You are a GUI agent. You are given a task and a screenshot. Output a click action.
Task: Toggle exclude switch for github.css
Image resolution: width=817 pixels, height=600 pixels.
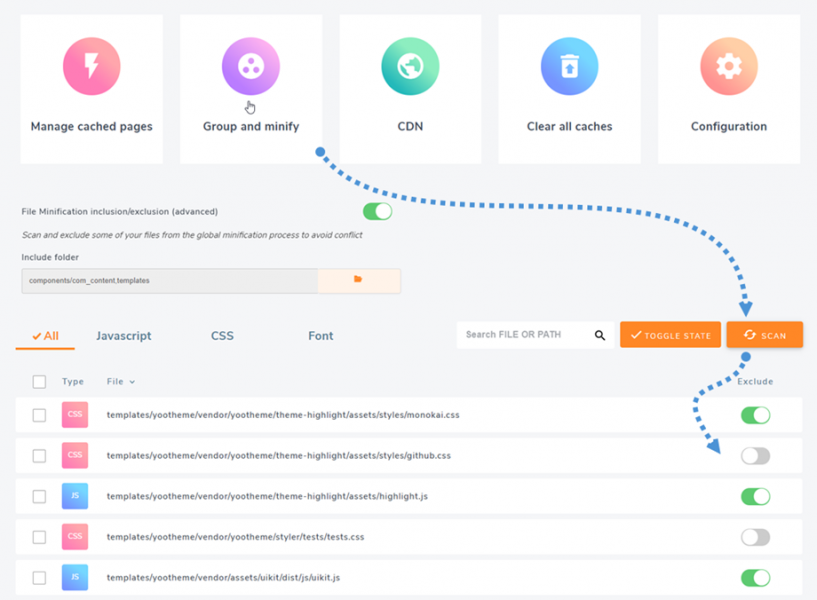click(755, 456)
